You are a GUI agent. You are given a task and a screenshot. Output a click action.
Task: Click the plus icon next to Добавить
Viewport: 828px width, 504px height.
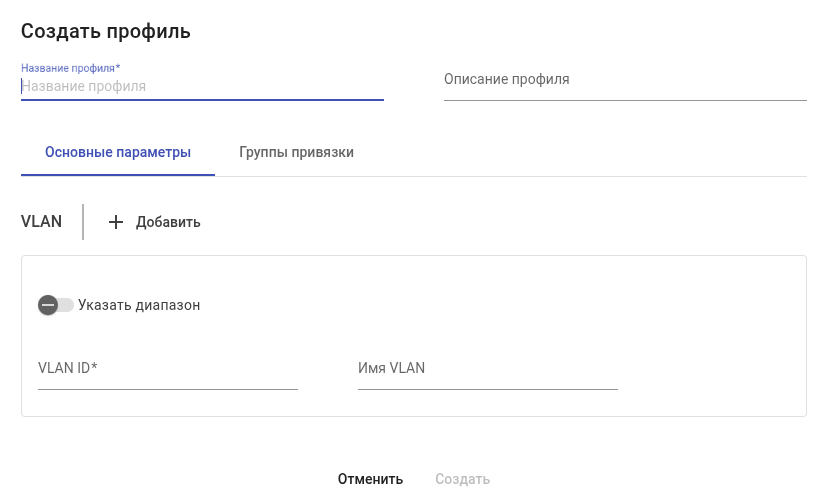coord(116,222)
